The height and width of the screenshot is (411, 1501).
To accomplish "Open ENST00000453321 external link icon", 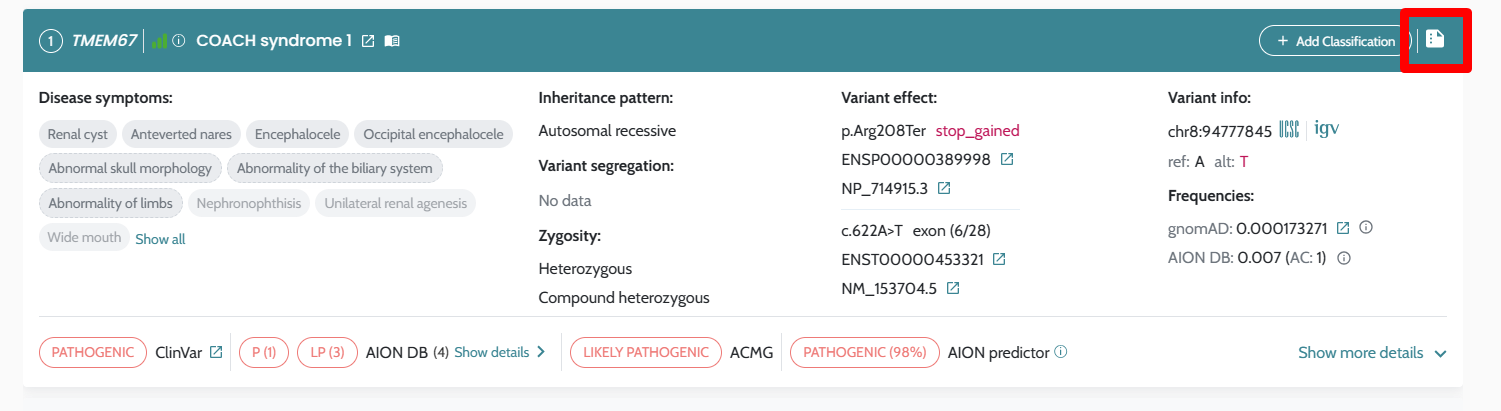I will 999,260.
